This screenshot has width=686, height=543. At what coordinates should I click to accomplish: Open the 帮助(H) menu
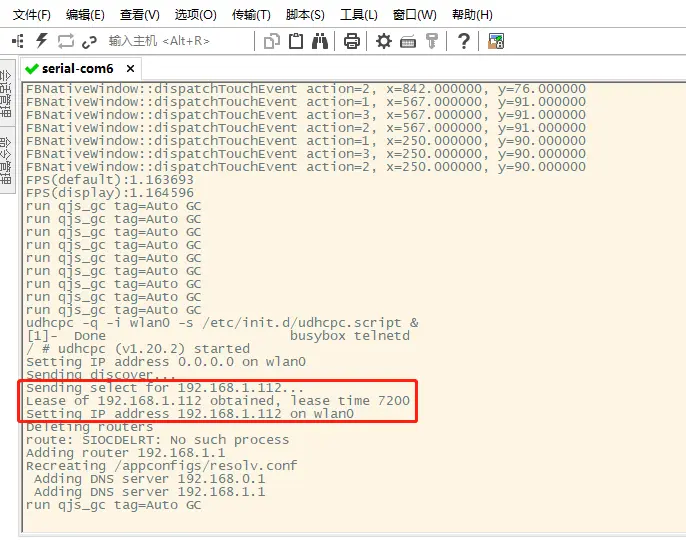coord(472,15)
